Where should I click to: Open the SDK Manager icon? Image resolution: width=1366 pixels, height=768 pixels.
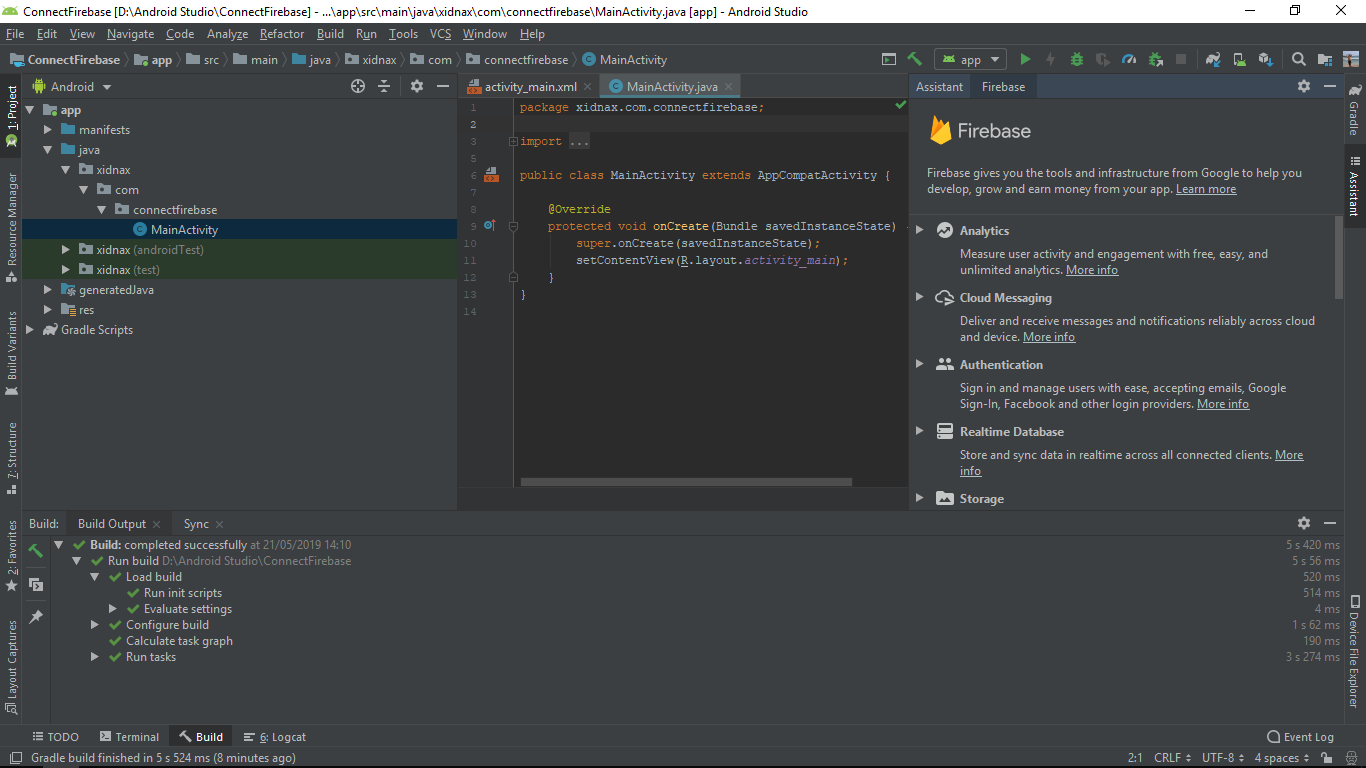pos(1265,59)
